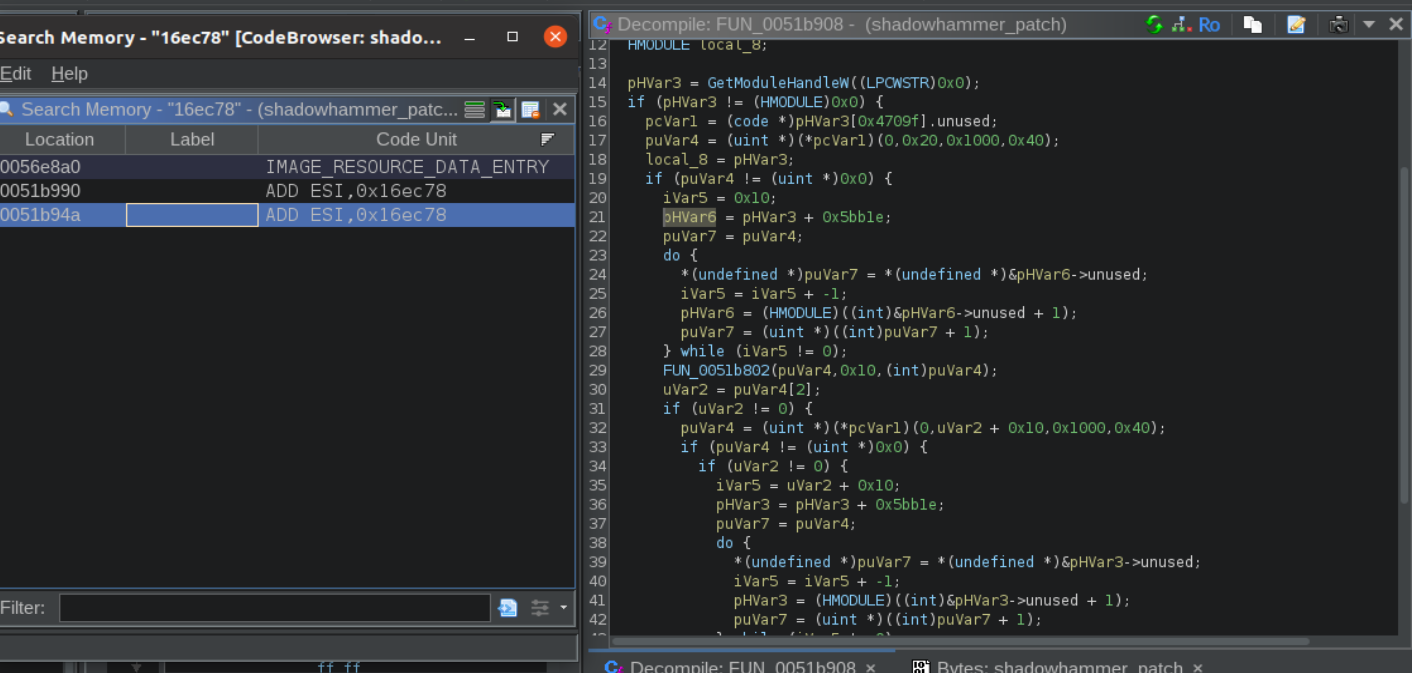Open the Decompile panel dropdown menu arrow

click(x=1369, y=25)
